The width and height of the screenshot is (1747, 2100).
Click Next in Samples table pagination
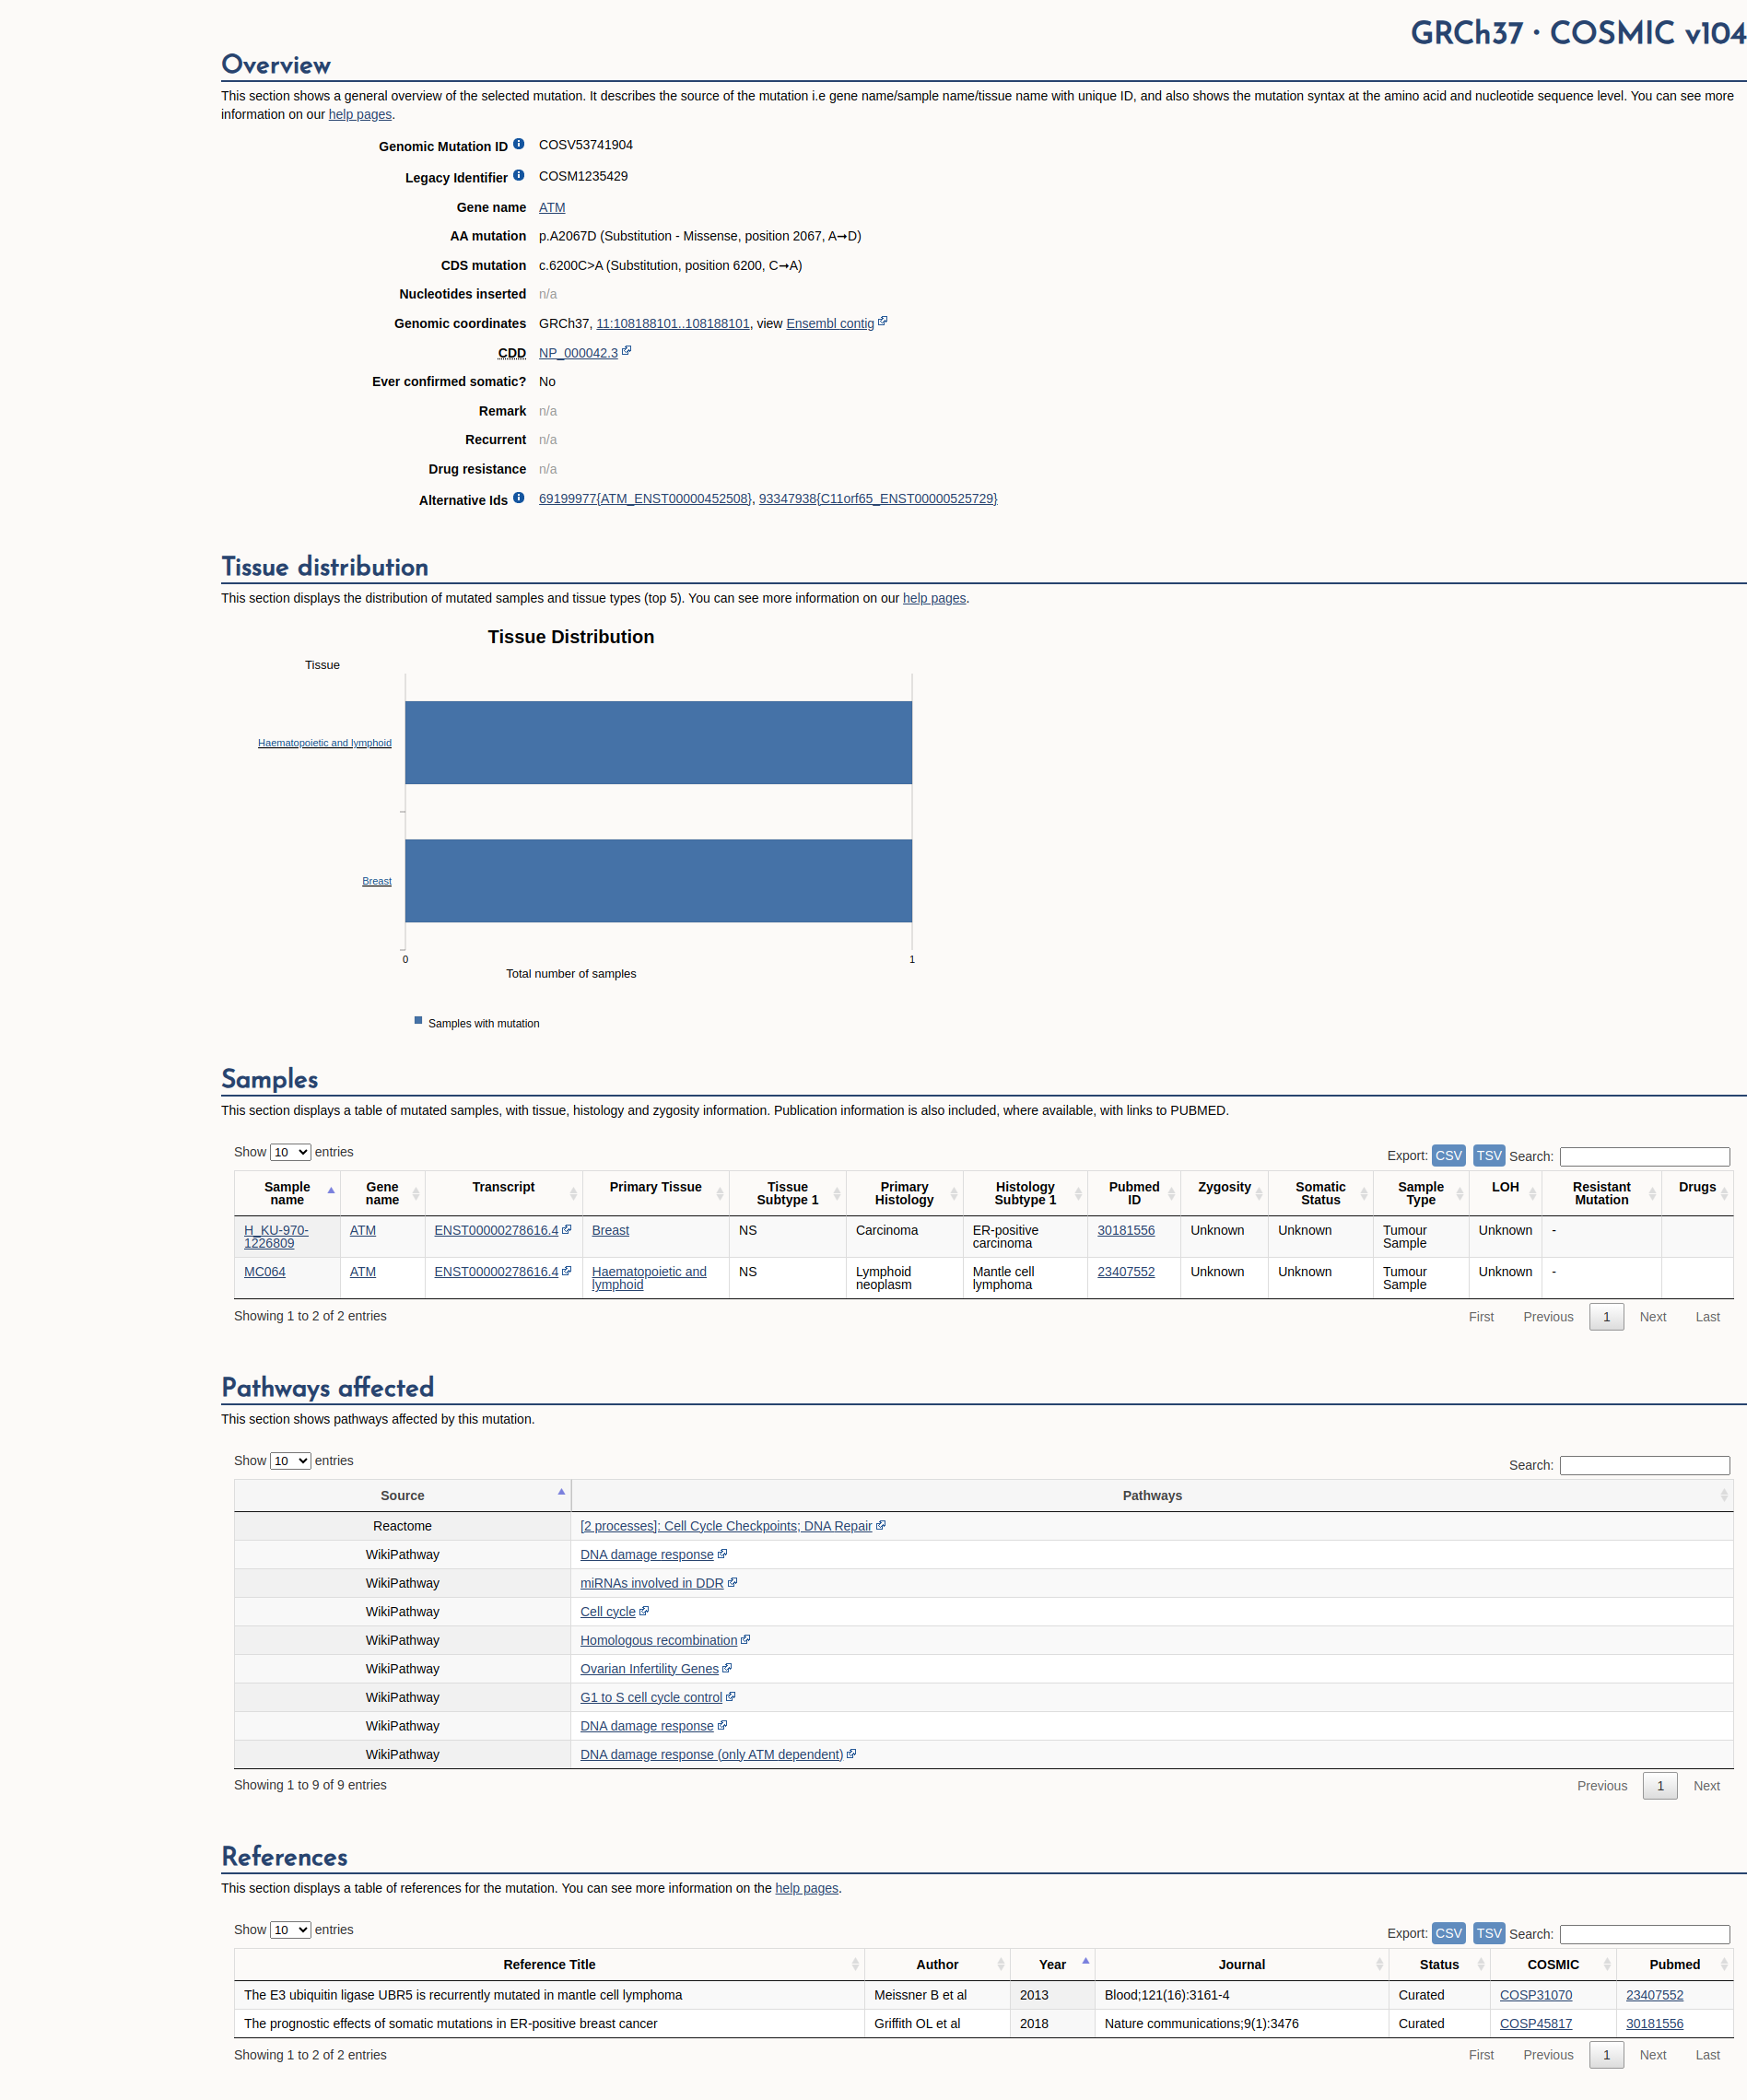pos(1653,1317)
